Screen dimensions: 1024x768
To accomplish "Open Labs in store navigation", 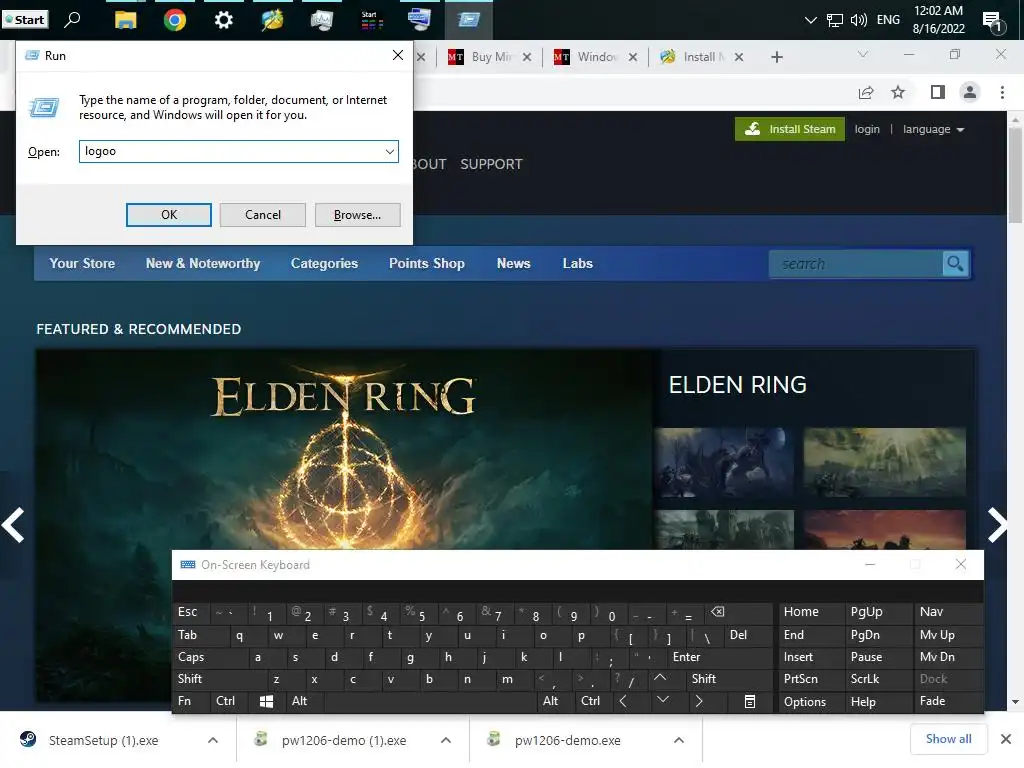I will click(577, 264).
